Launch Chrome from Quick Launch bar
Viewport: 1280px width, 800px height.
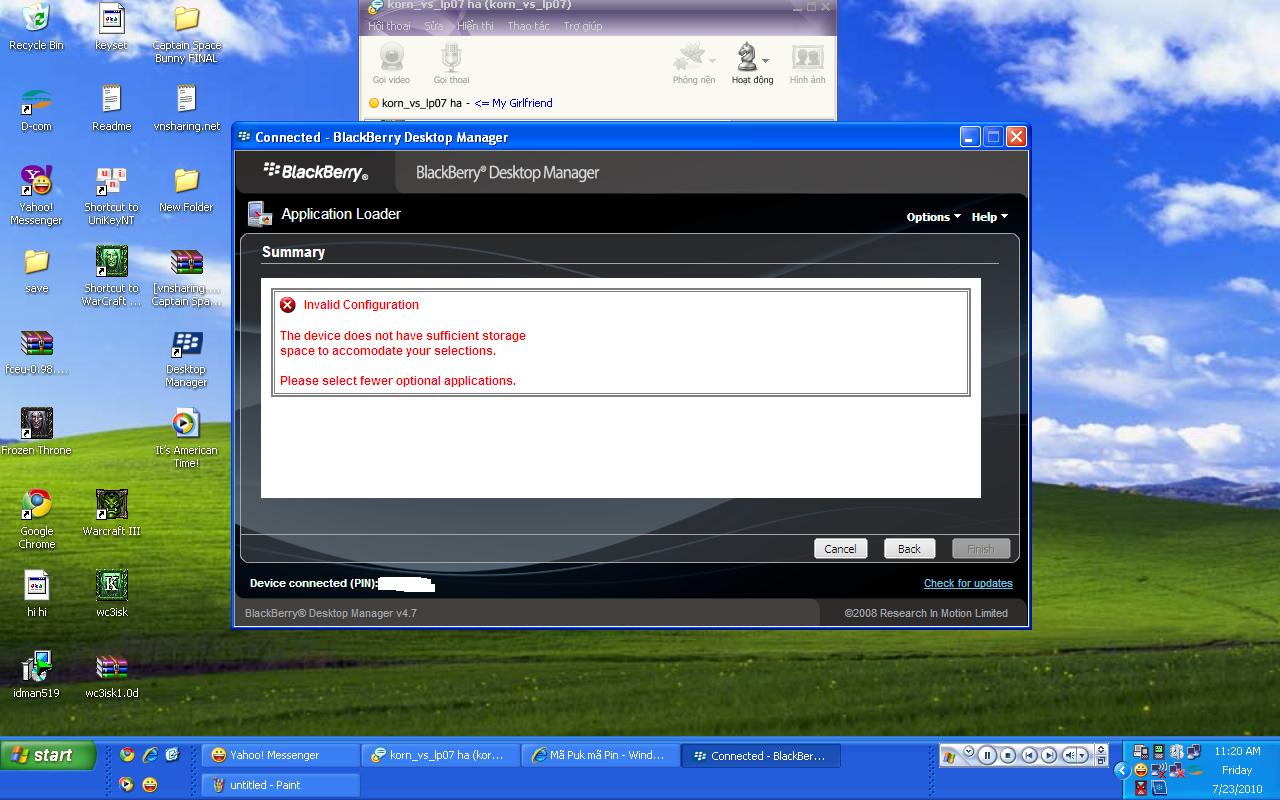click(126, 755)
